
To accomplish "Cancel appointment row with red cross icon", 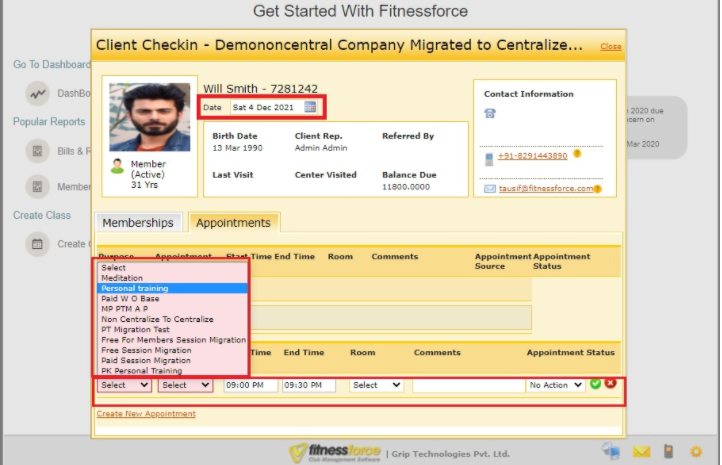I will [611, 383].
